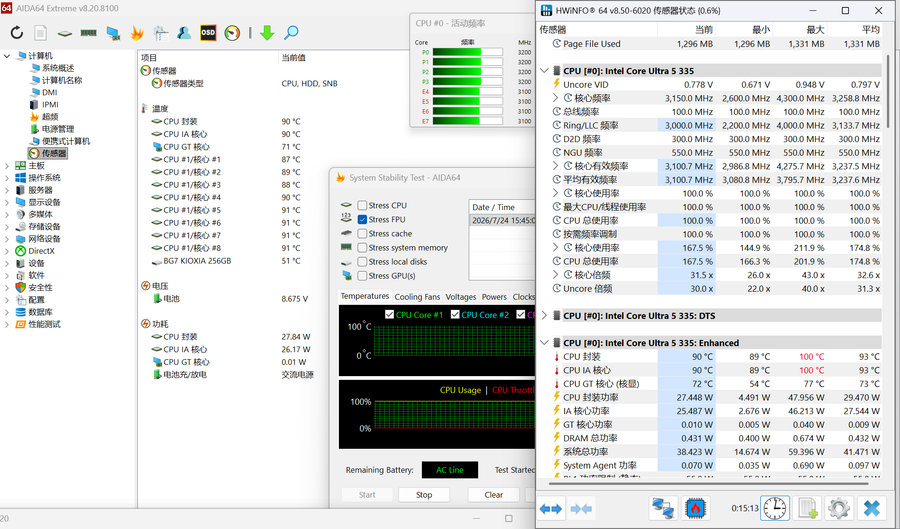Uncheck the Stress FPU checkbox
The image size is (900, 529).
click(362, 219)
